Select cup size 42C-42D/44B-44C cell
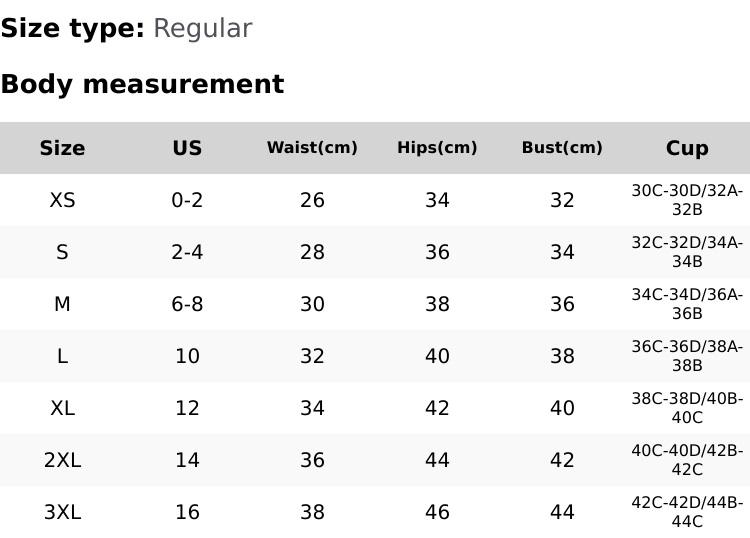750x538 pixels. click(687, 512)
